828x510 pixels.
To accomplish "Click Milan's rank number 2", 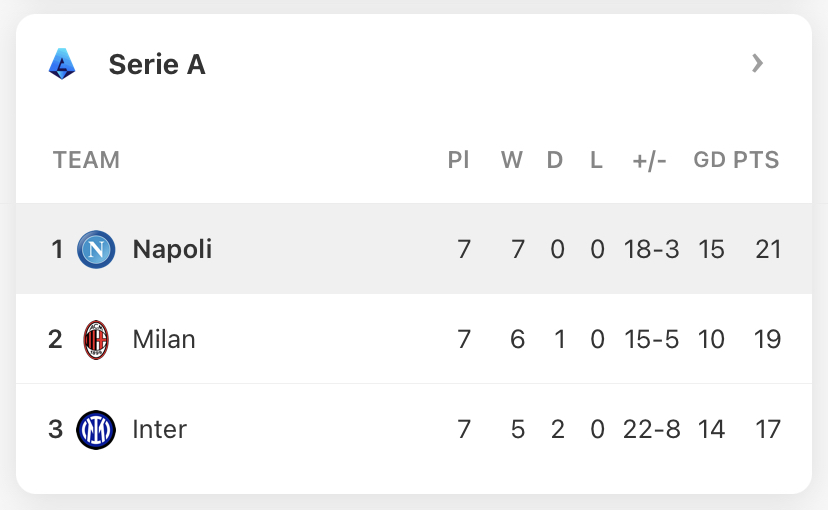I will 55,339.
